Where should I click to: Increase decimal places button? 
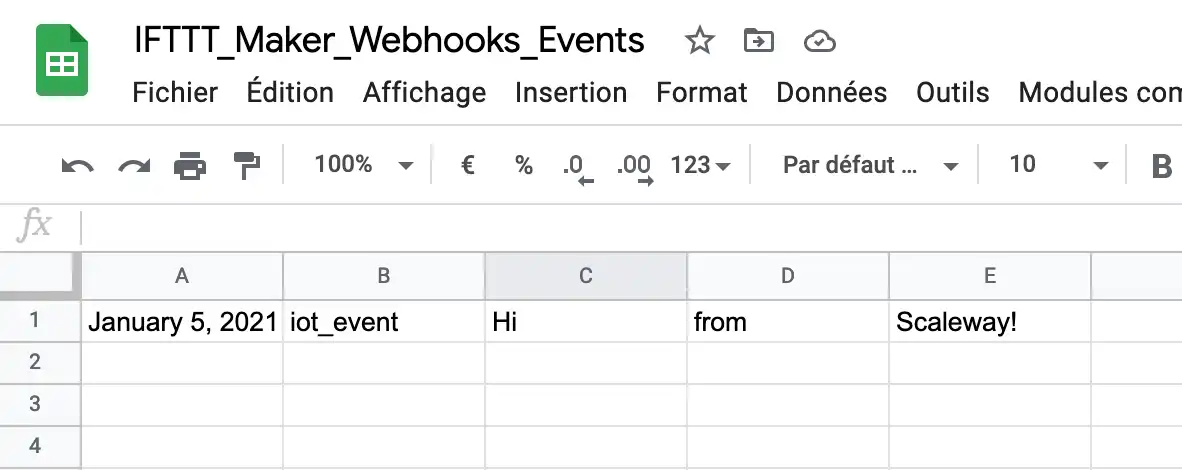[x=634, y=167]
